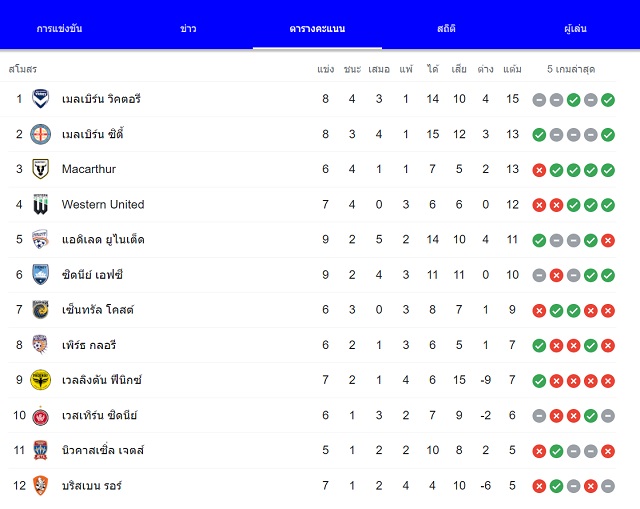Click the Brisbane Roar orange crest
Image resolution: width=640 pixels, height=509 pixels.
click(x=40, y=485)
